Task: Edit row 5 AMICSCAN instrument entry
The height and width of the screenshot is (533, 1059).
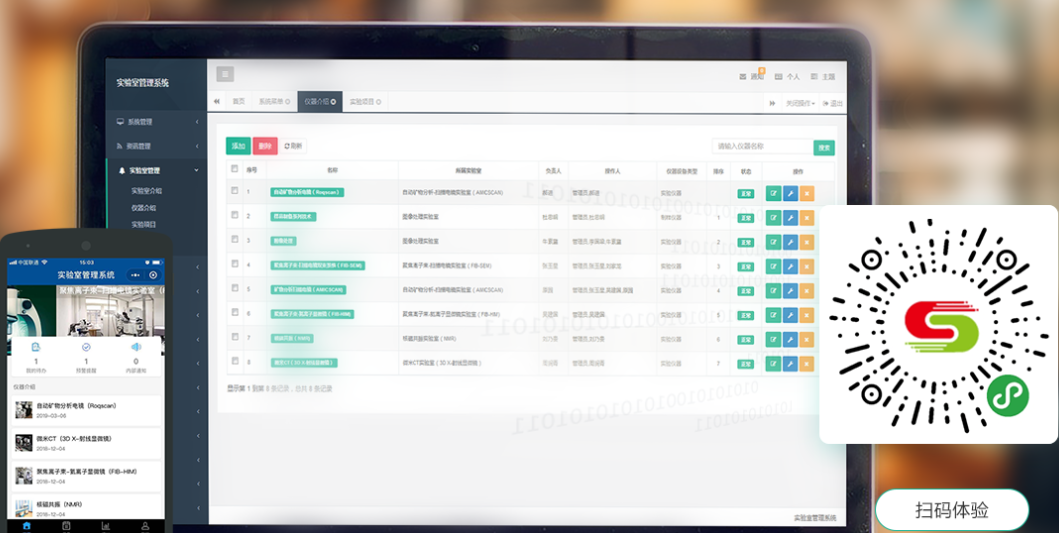Action: point(773,290)
